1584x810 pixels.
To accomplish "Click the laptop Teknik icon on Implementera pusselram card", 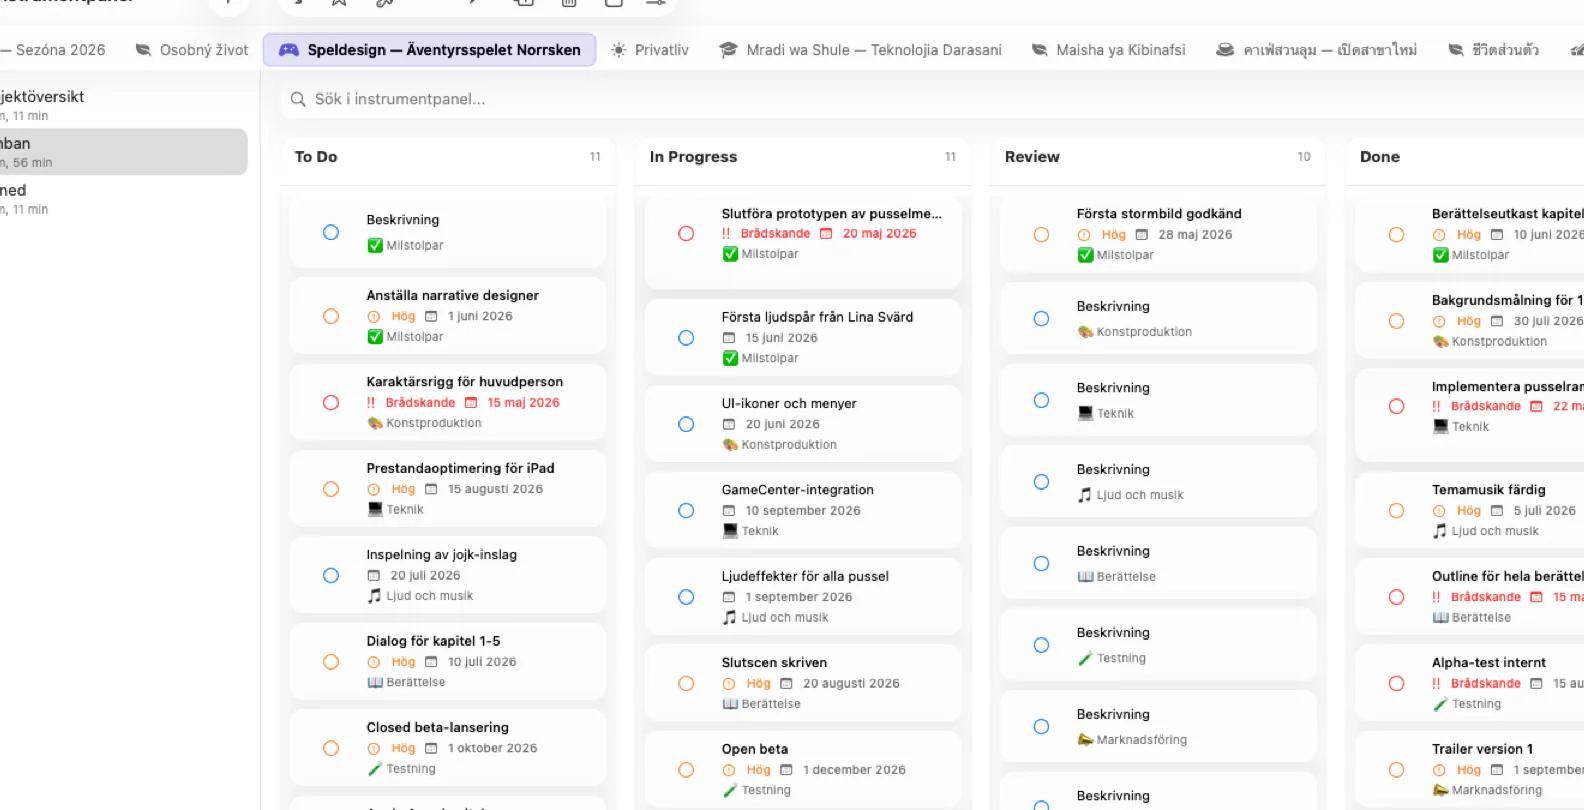I will (x=1440, y=426).
